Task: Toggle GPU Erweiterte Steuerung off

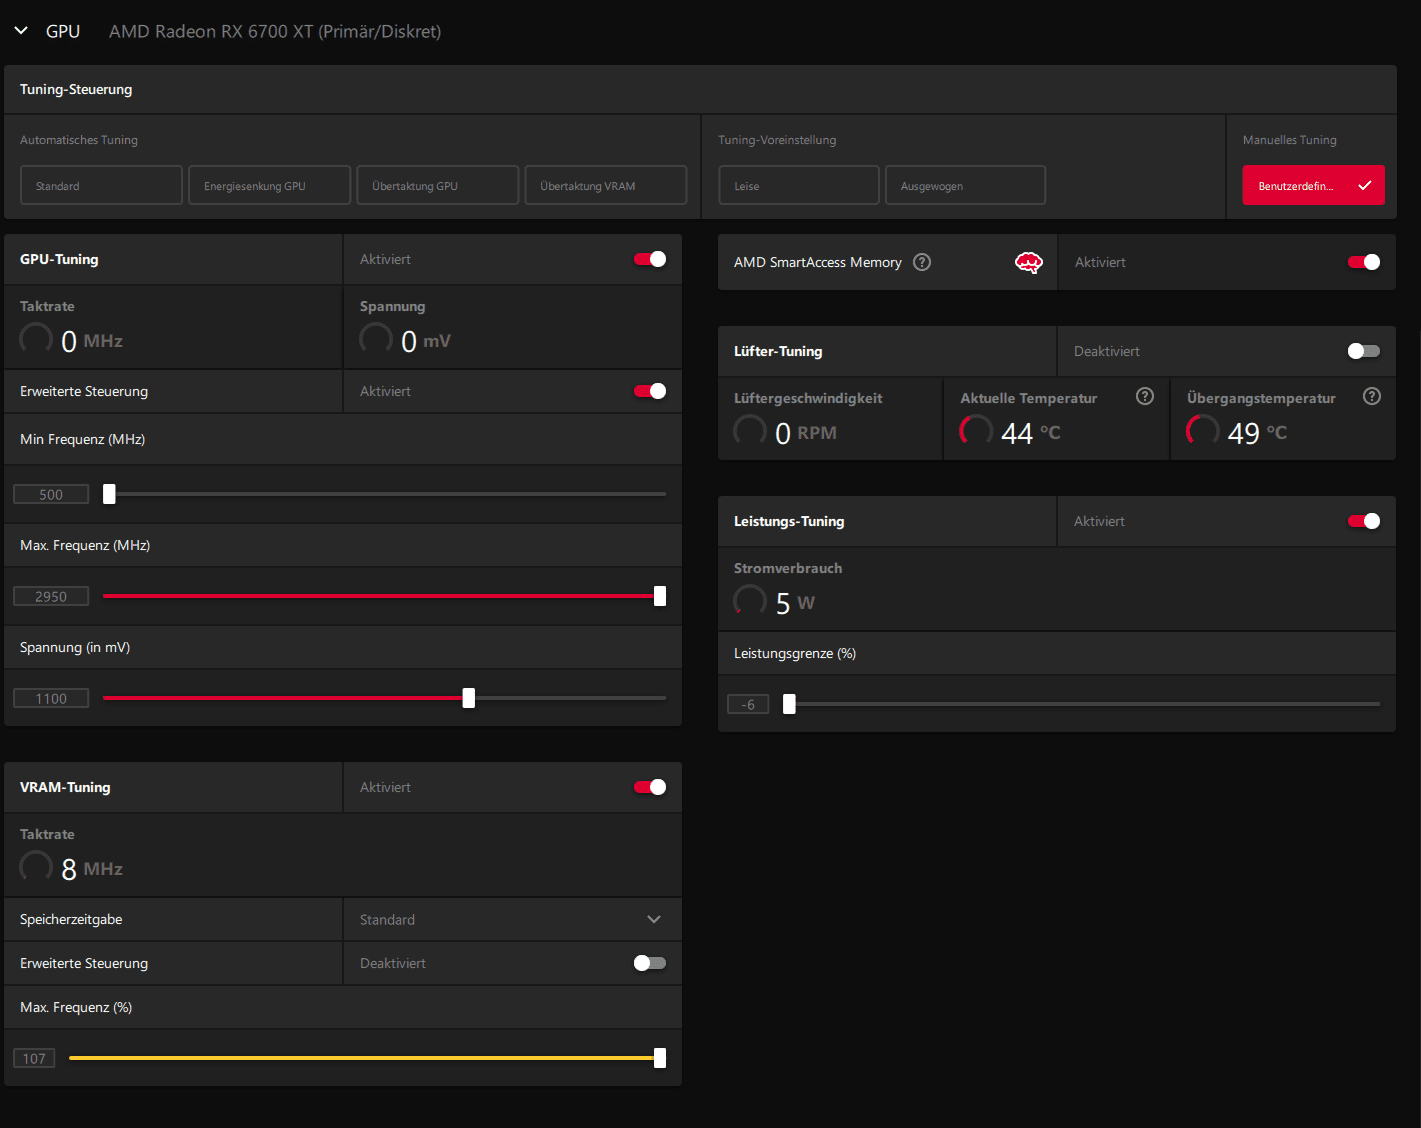Action: (x=650, y=391)
